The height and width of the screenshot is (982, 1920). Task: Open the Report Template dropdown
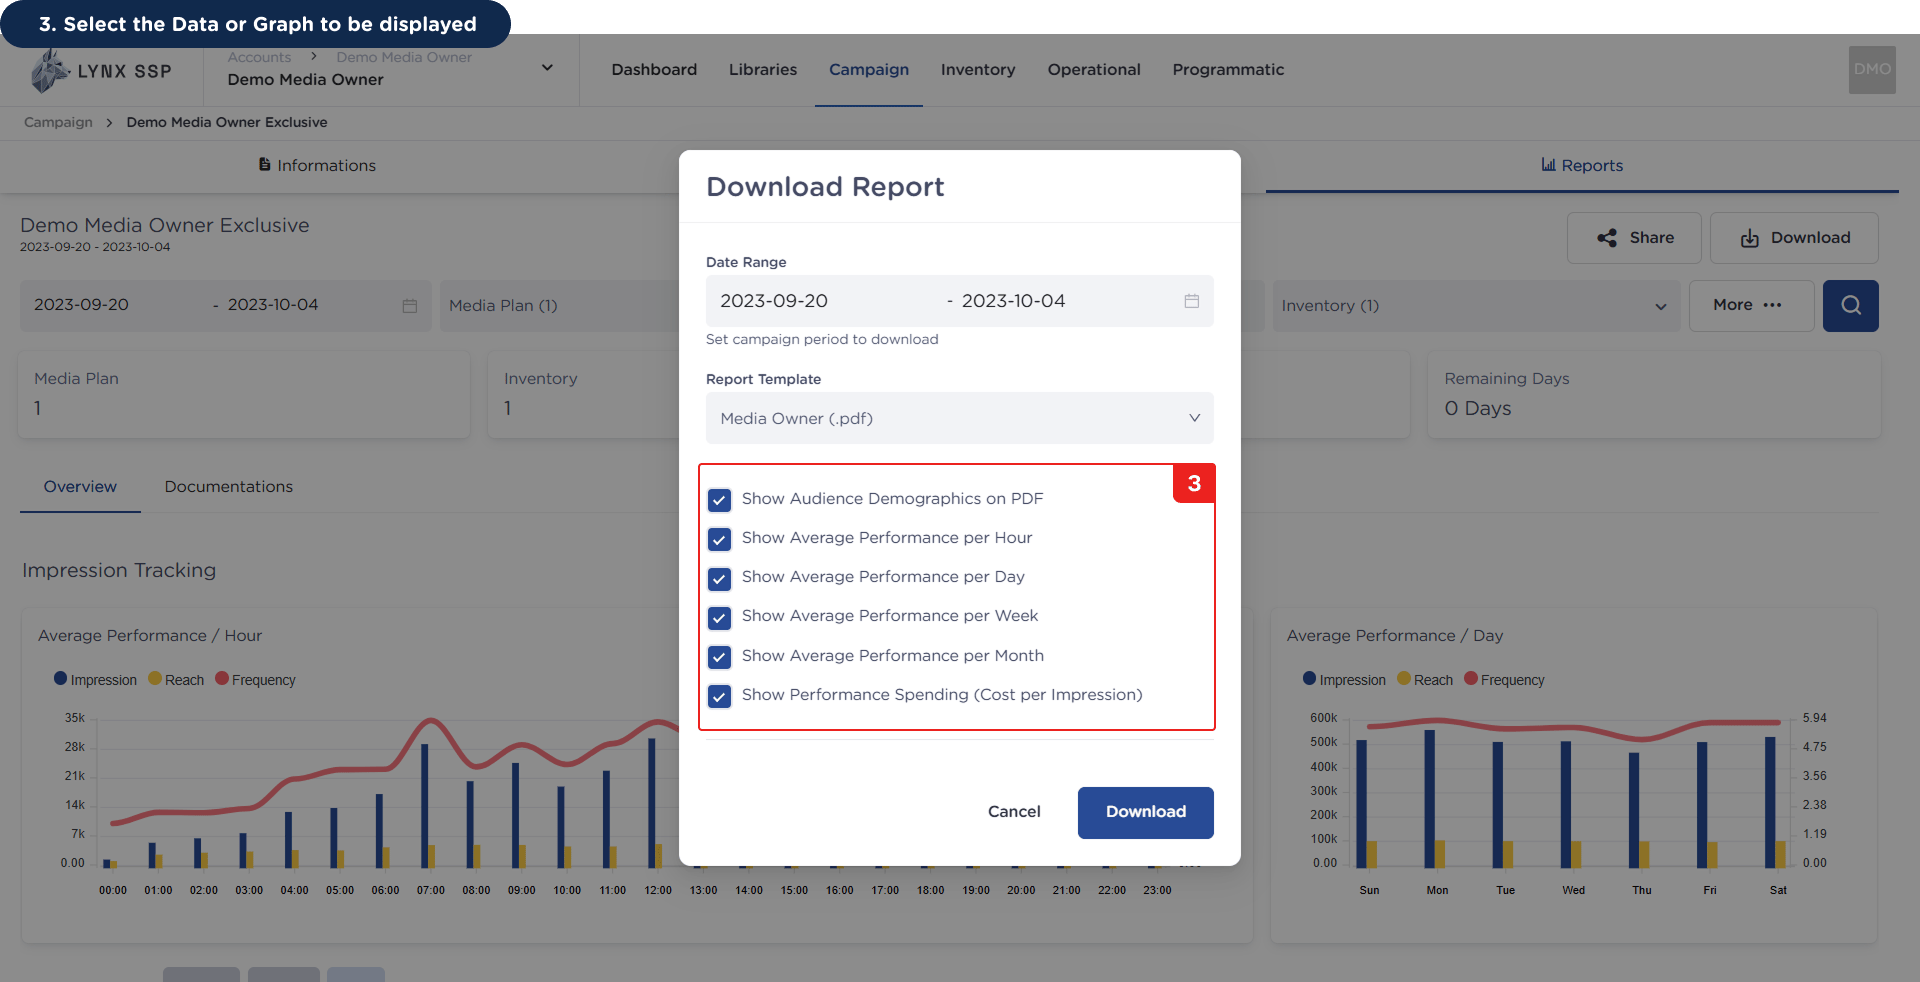click(x=959, y=418)
